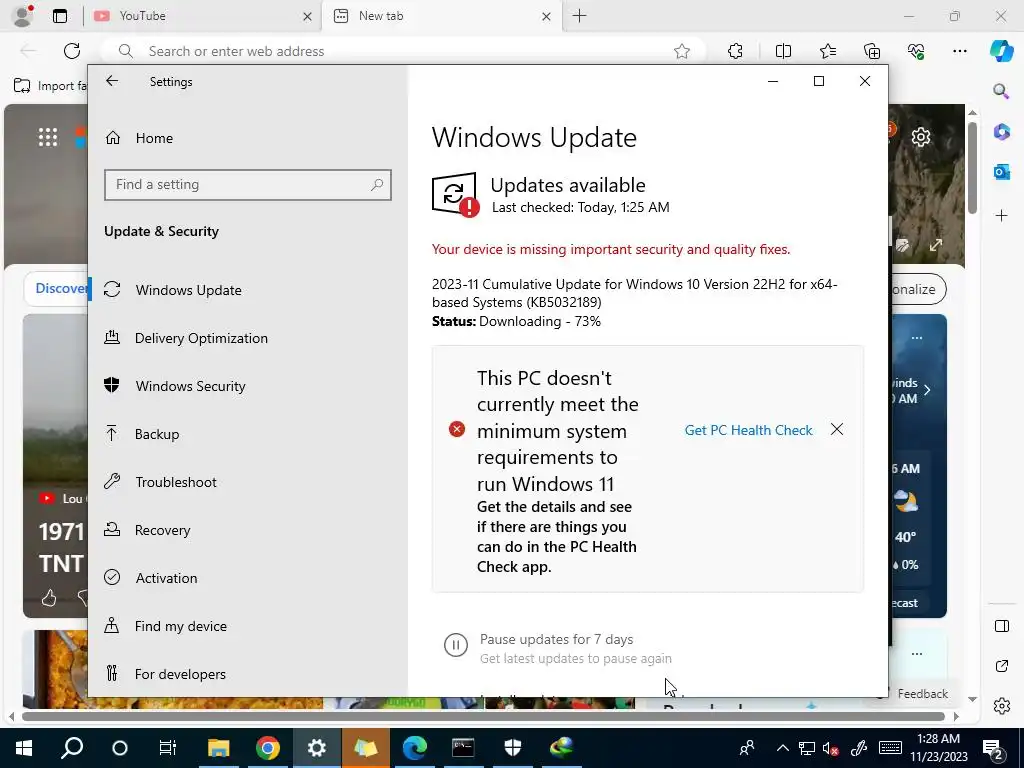Open Copilot in Edge toolbar
The image size is (1024, 768).
(x=1001, y=51)
